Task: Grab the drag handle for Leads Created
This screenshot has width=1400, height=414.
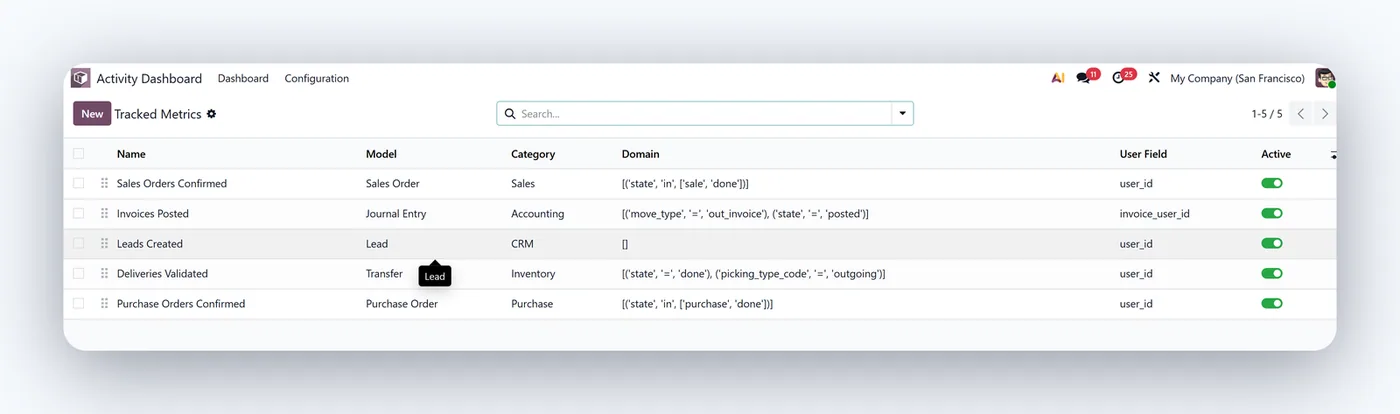Action: click(x=104, y=244)
